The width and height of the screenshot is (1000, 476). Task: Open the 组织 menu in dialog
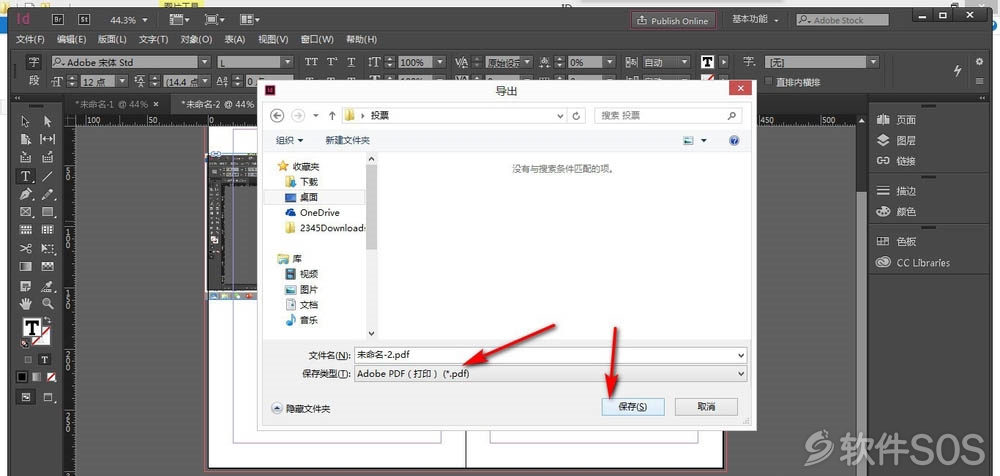[x=290, y=140]
